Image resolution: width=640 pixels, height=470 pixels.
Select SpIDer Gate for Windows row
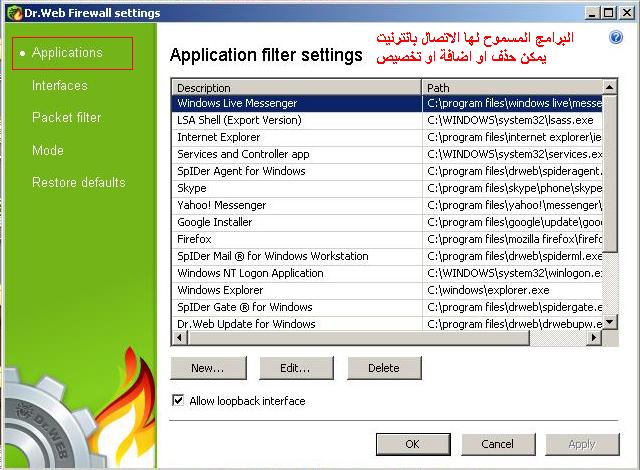tap(387, 307)
